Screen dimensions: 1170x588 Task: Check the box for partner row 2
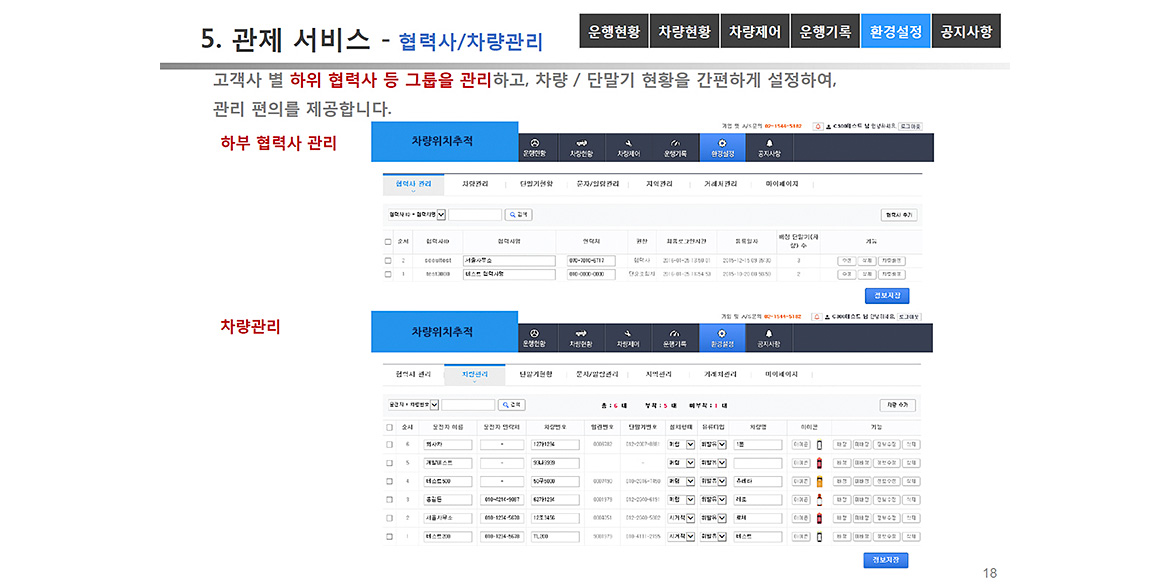(388, 260)
